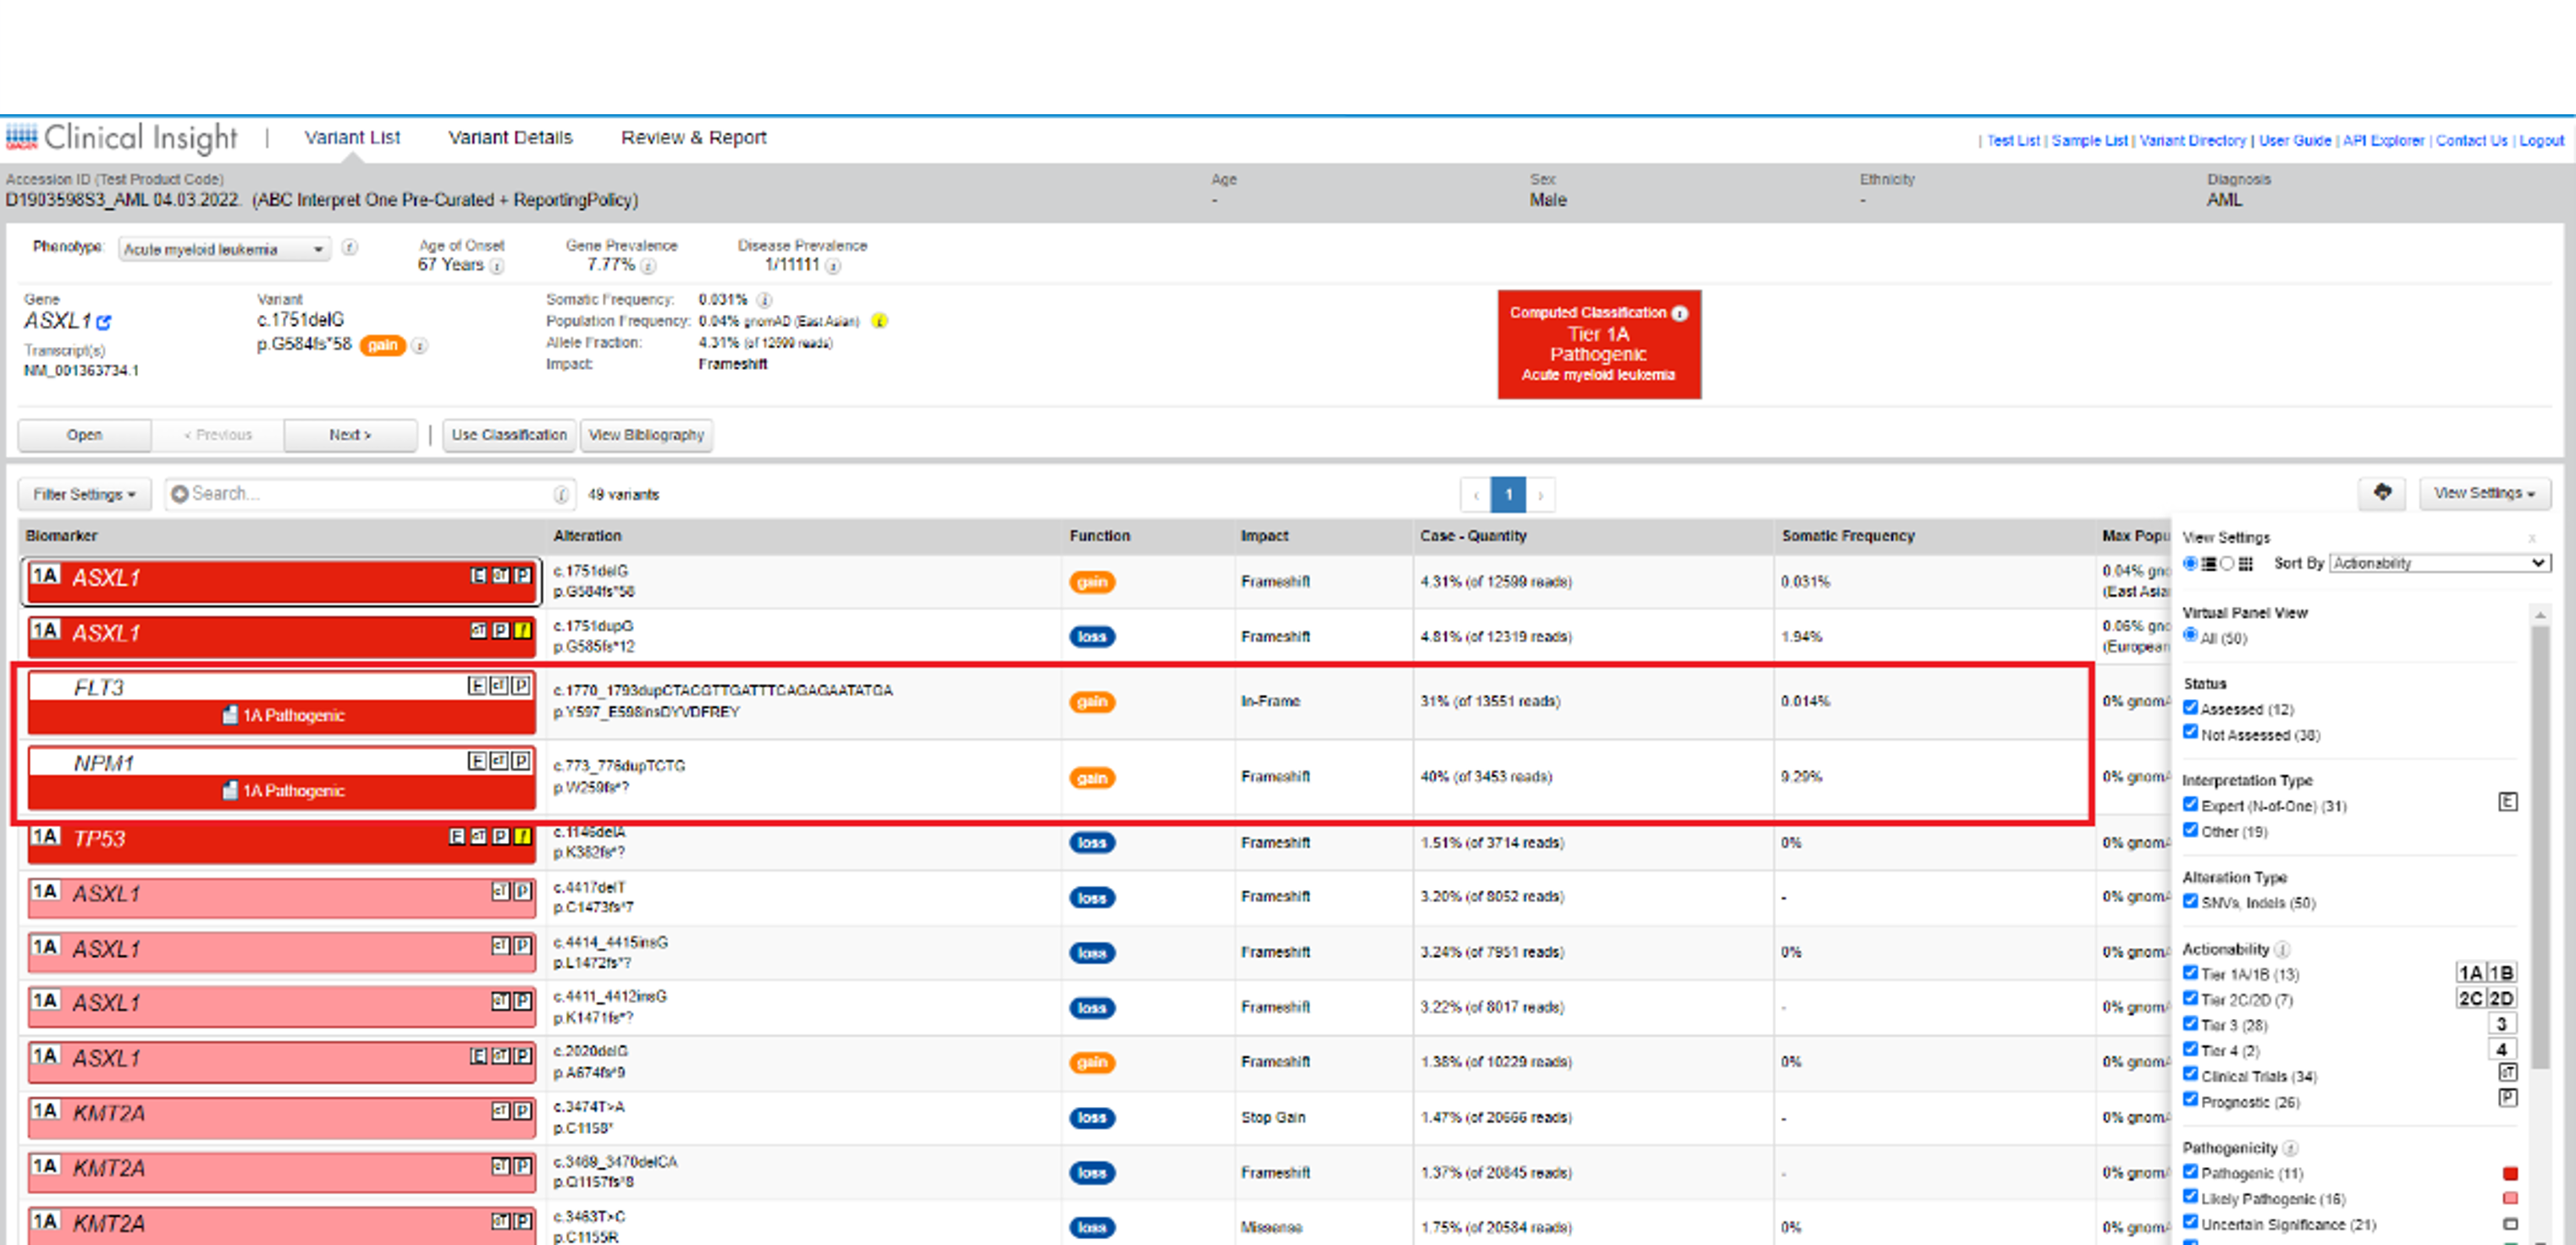Expand the Filter Settings dropdown
The height and width of the screenshot is (1245, 2576).
84,494
